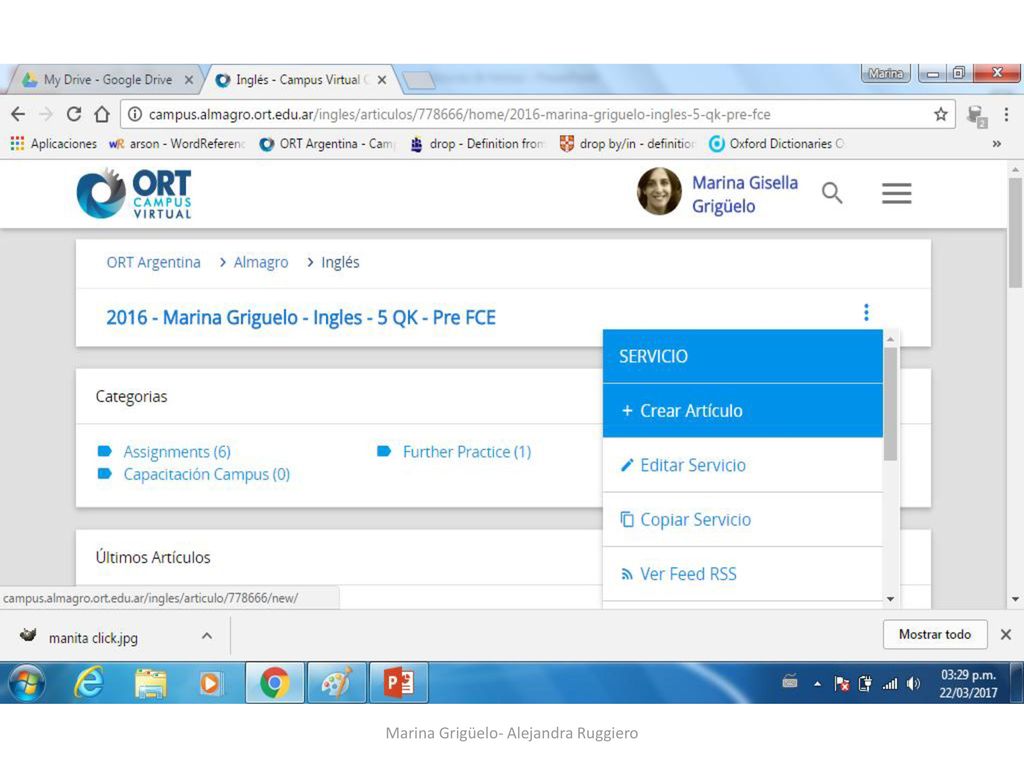1024x768 pixels.
Task: Launch Internet Explorer from the taskbar
Action: coord(89,682)
